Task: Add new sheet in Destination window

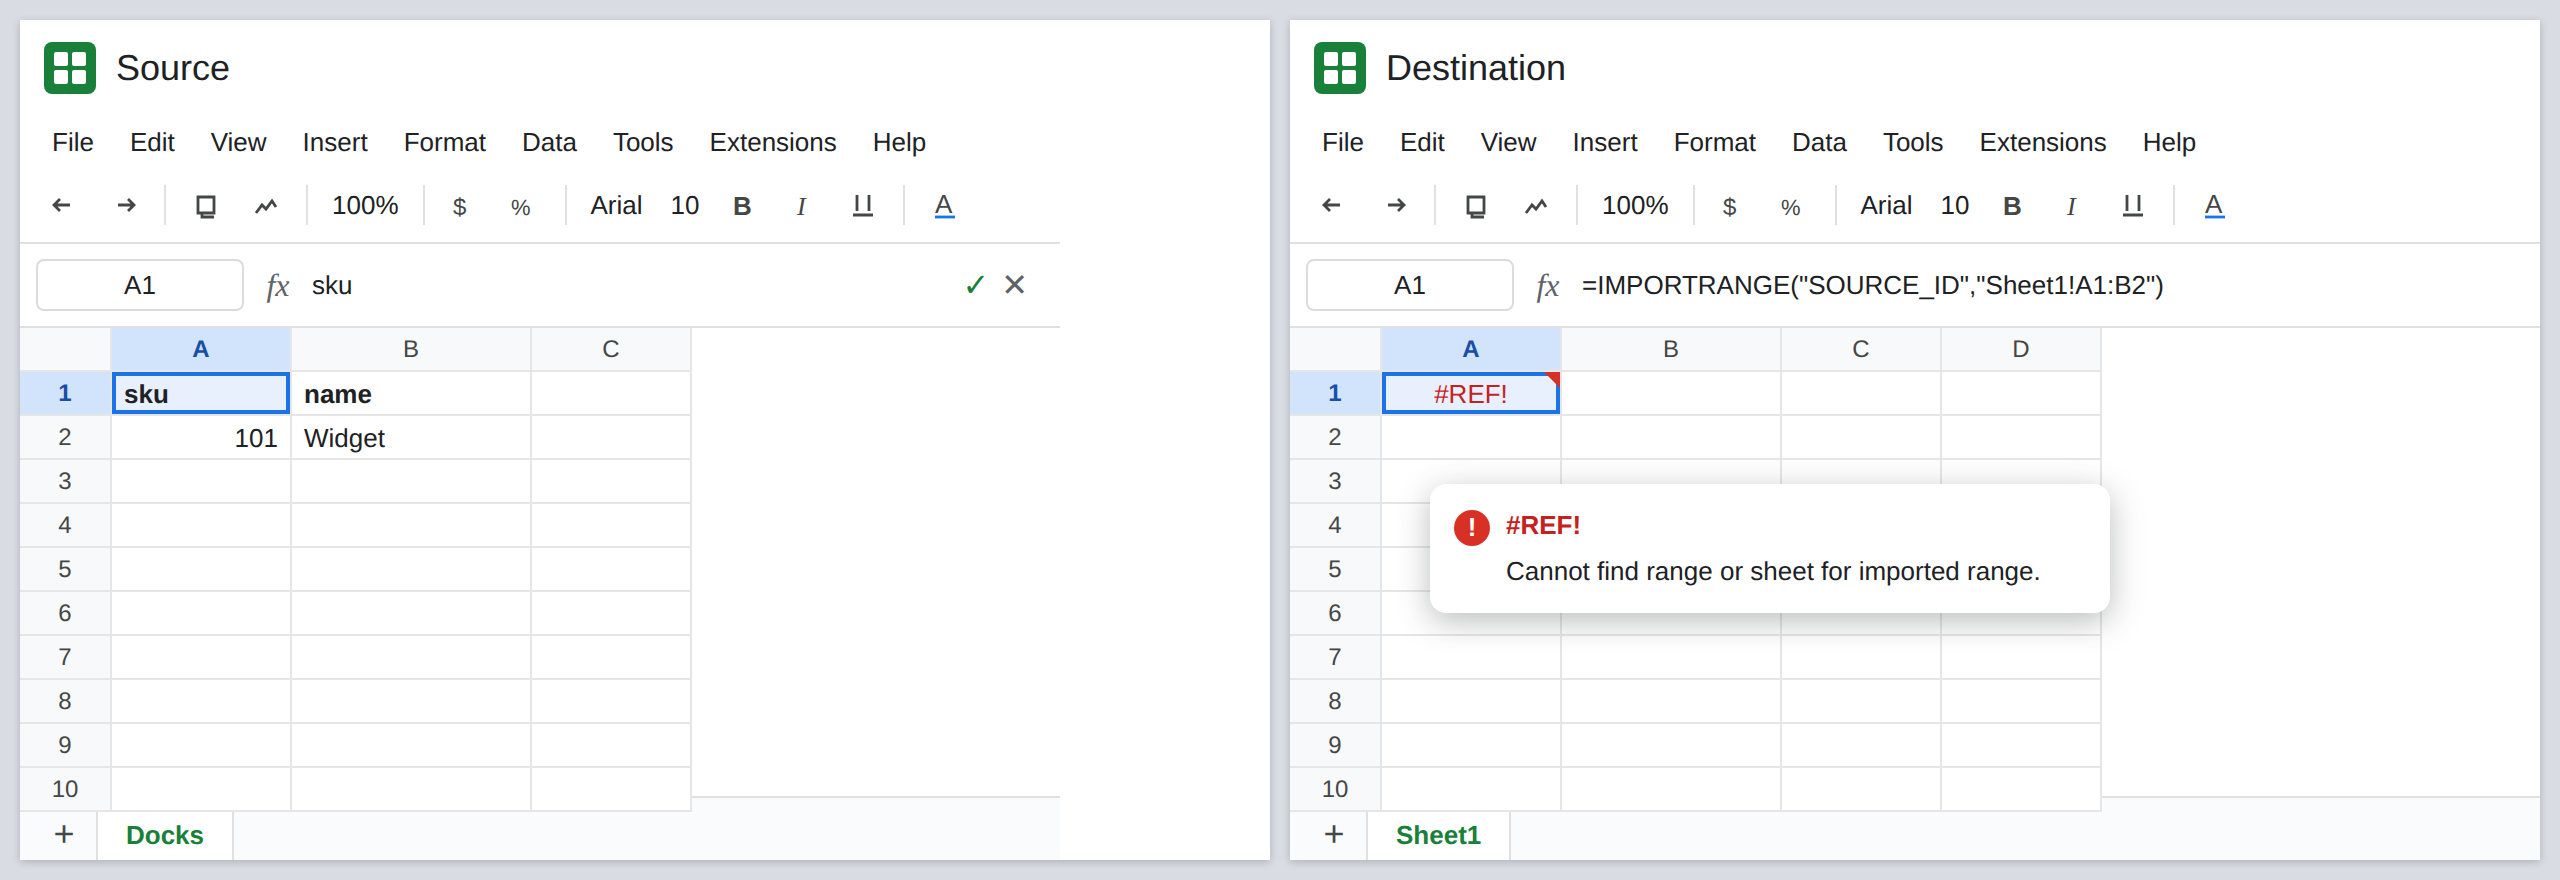Action: [1334, 834]
